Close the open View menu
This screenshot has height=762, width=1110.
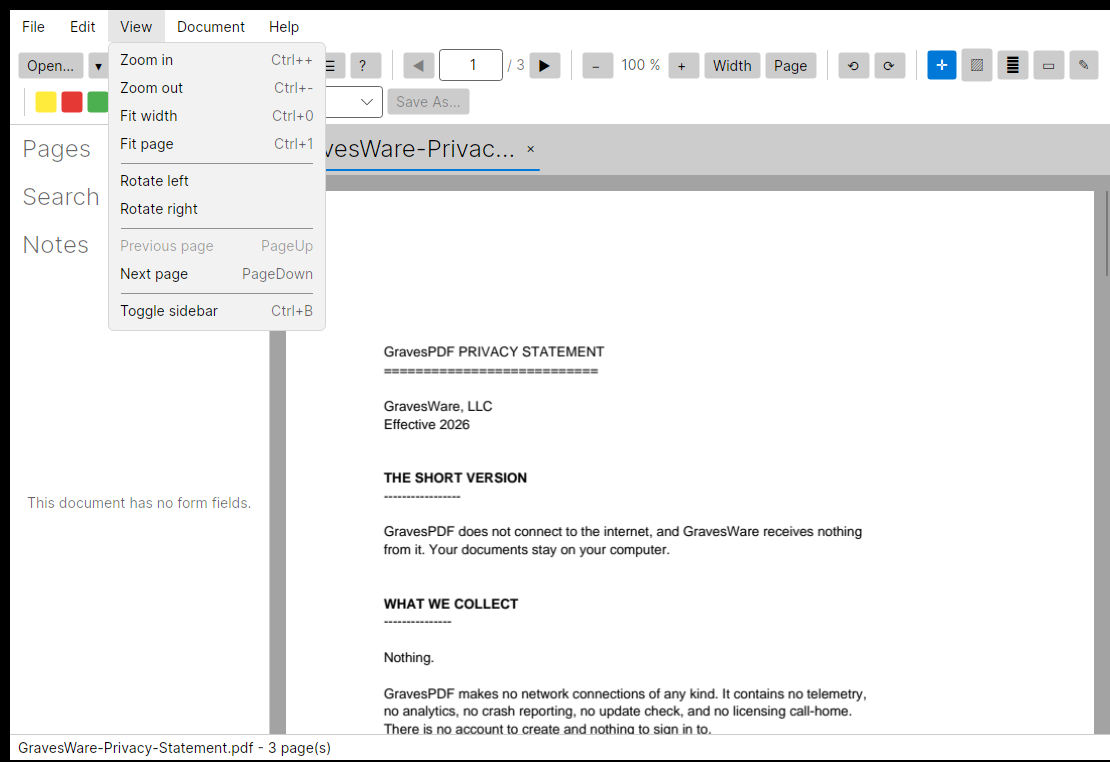[x=136, y=27]
